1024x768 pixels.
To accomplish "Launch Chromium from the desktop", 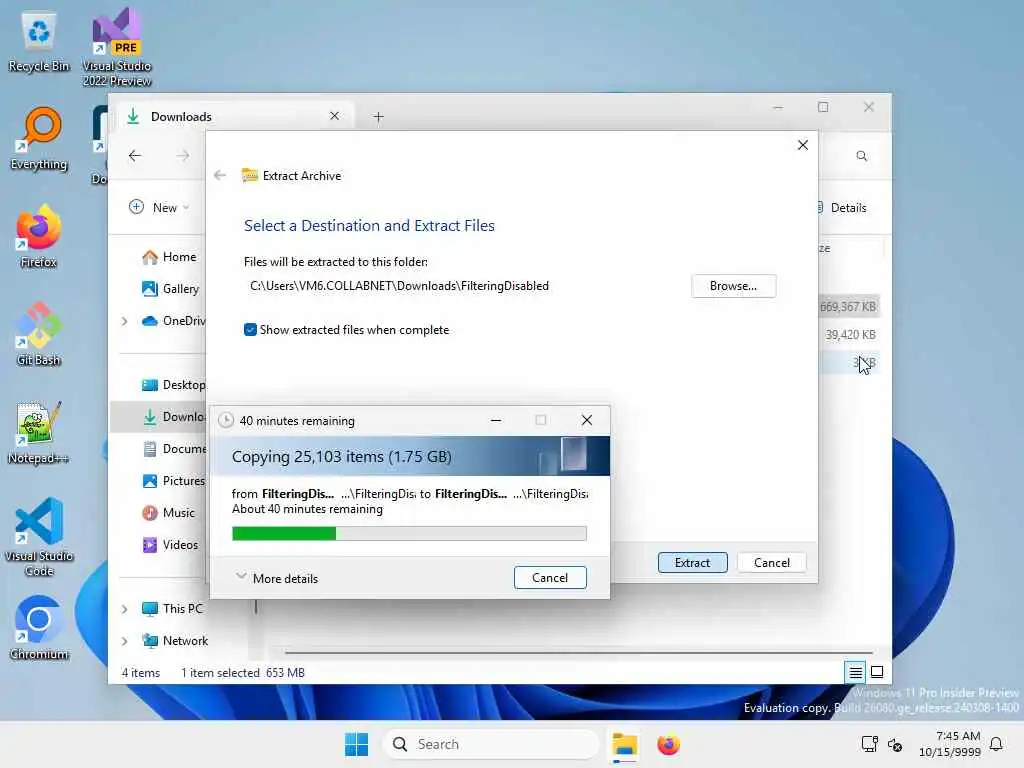I will tap(39, 628).
